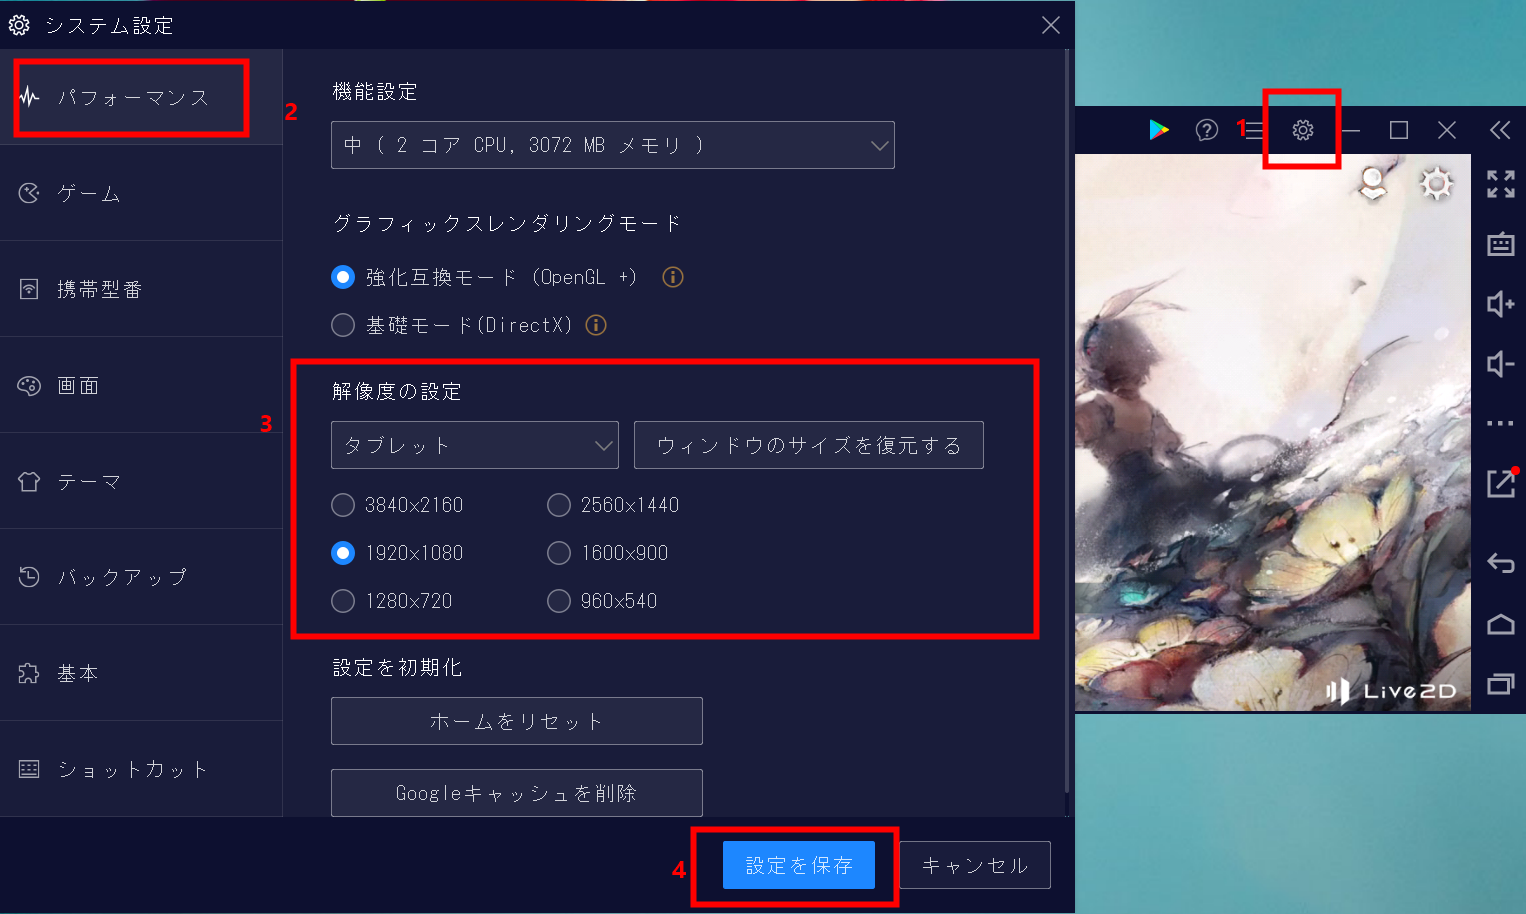Switch to the テーマ settings tab

pos(141,481)
